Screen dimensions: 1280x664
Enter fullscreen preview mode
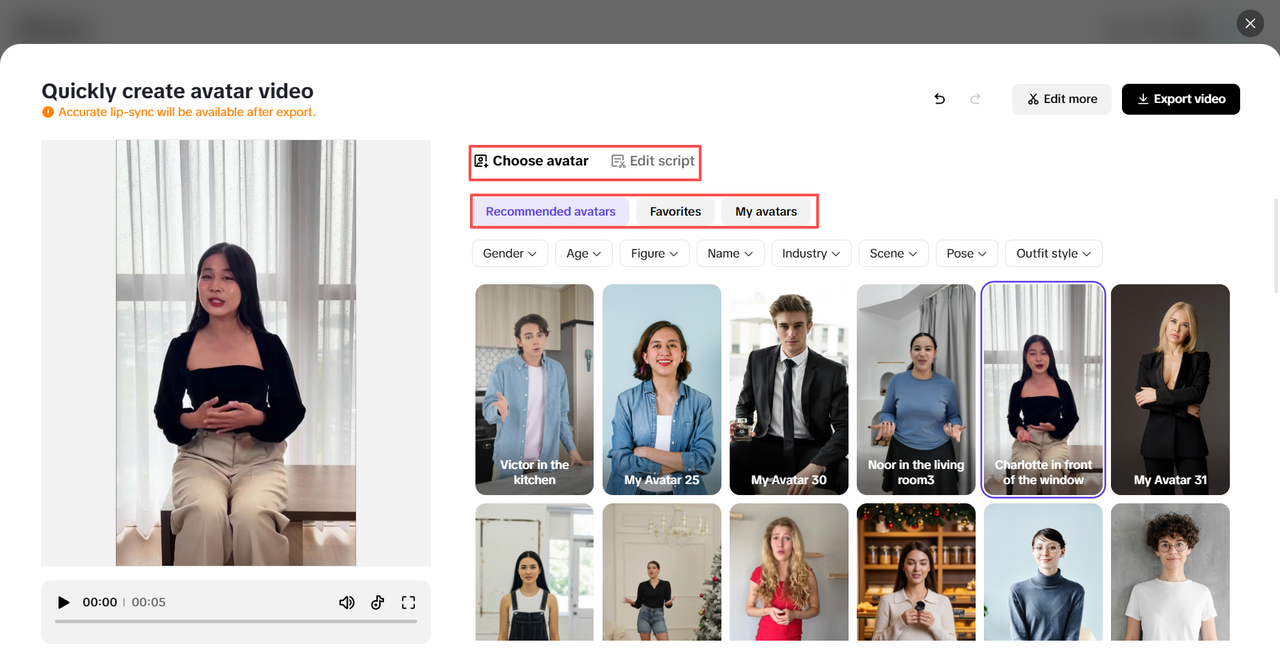tap(408, 602)
